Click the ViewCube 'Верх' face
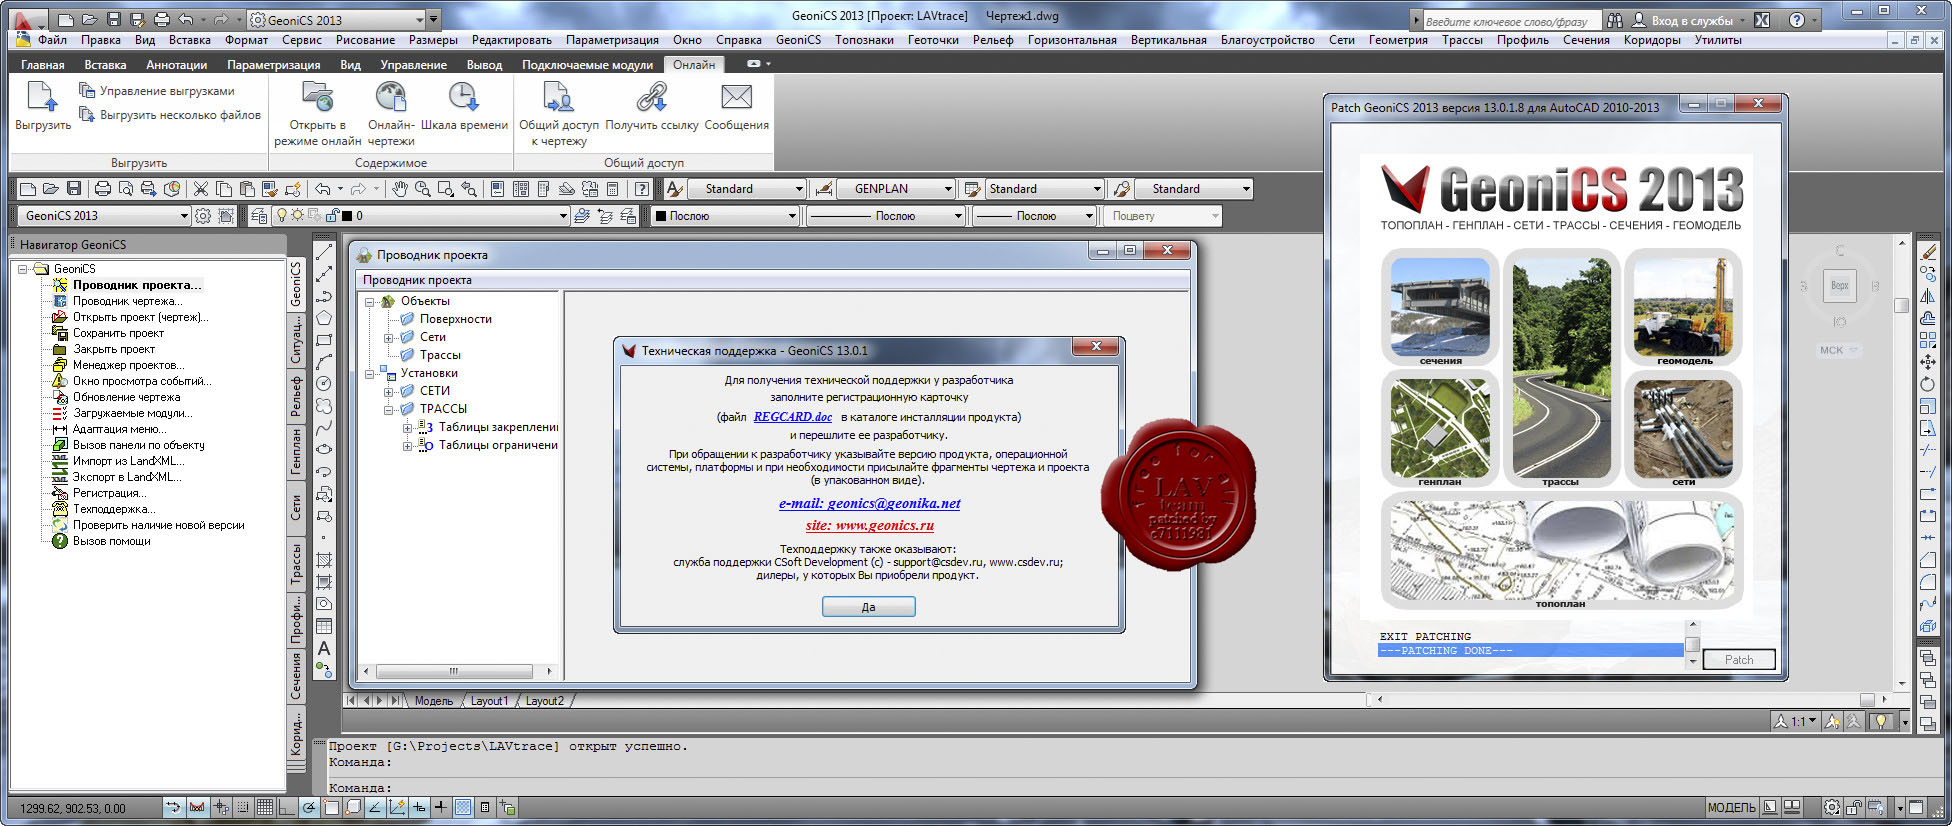Screen dimensions: 1952x826 tap(1839, 285)
